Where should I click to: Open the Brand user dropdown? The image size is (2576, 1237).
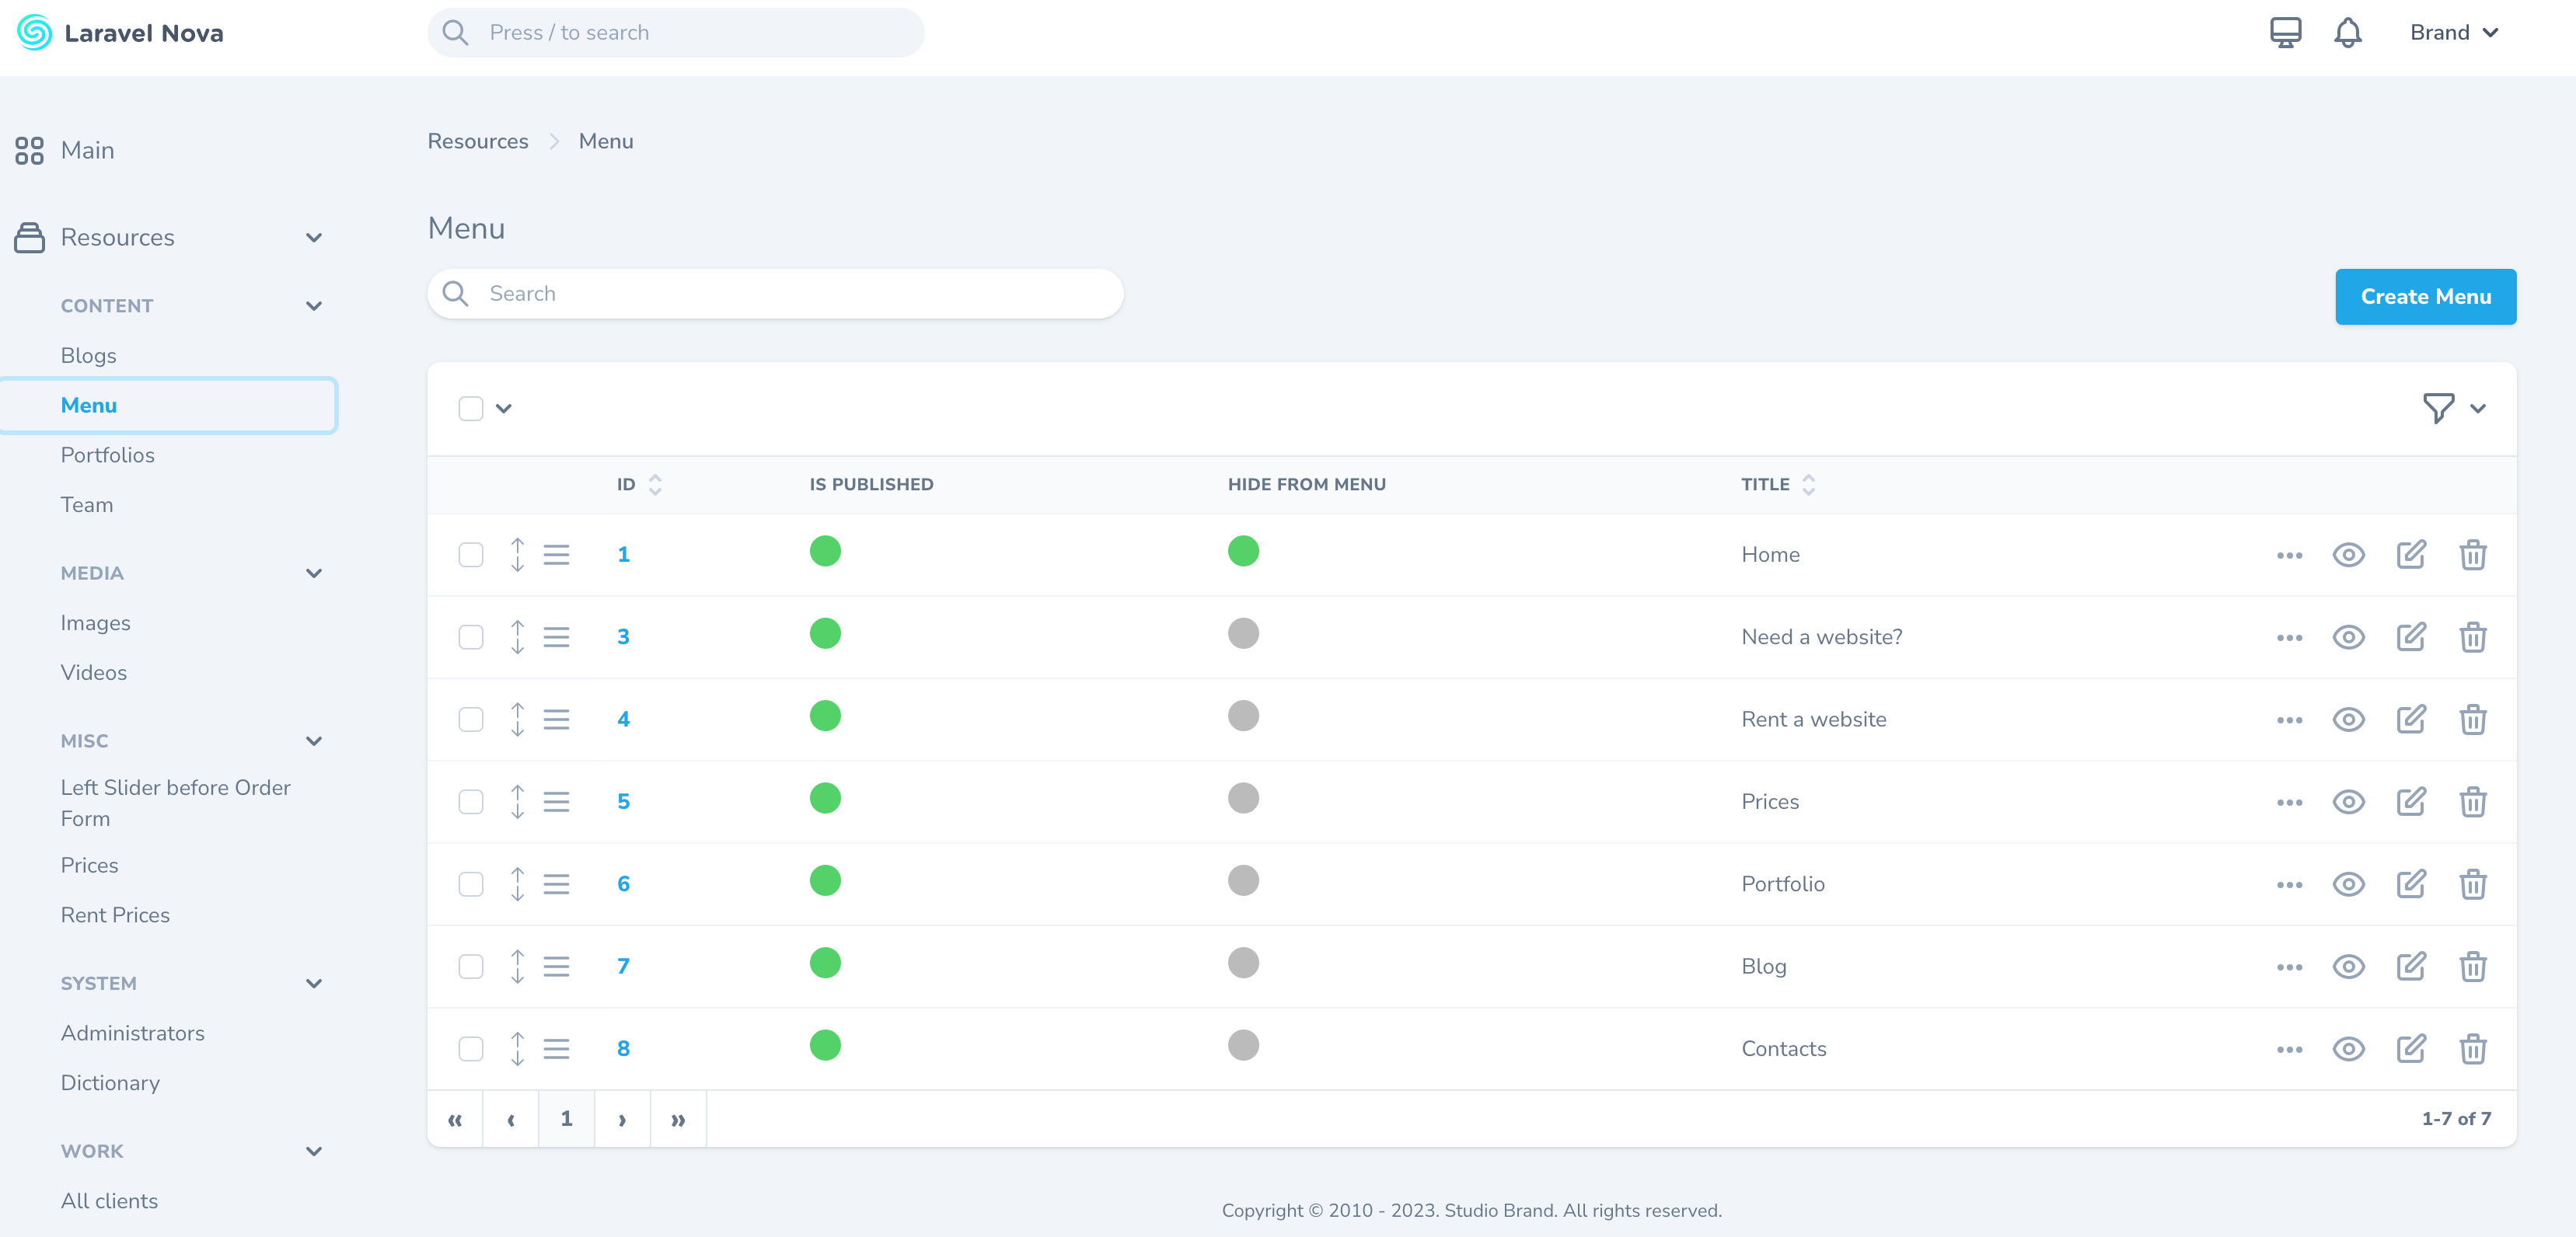click(2453, 33)
